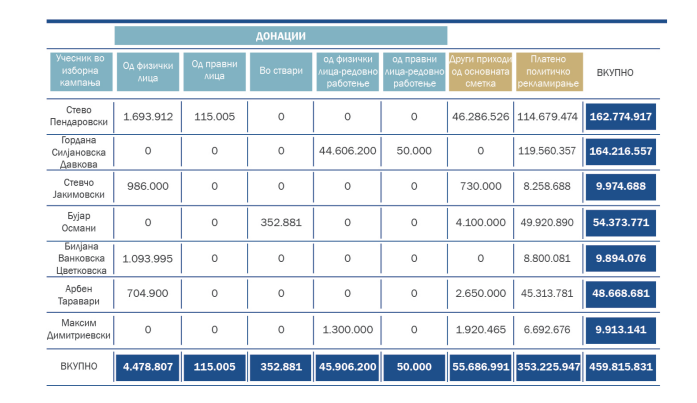Click Стевчо Јакимовски in the first column
The height and width of the screenshot is (403, 697).
point(80,186)
